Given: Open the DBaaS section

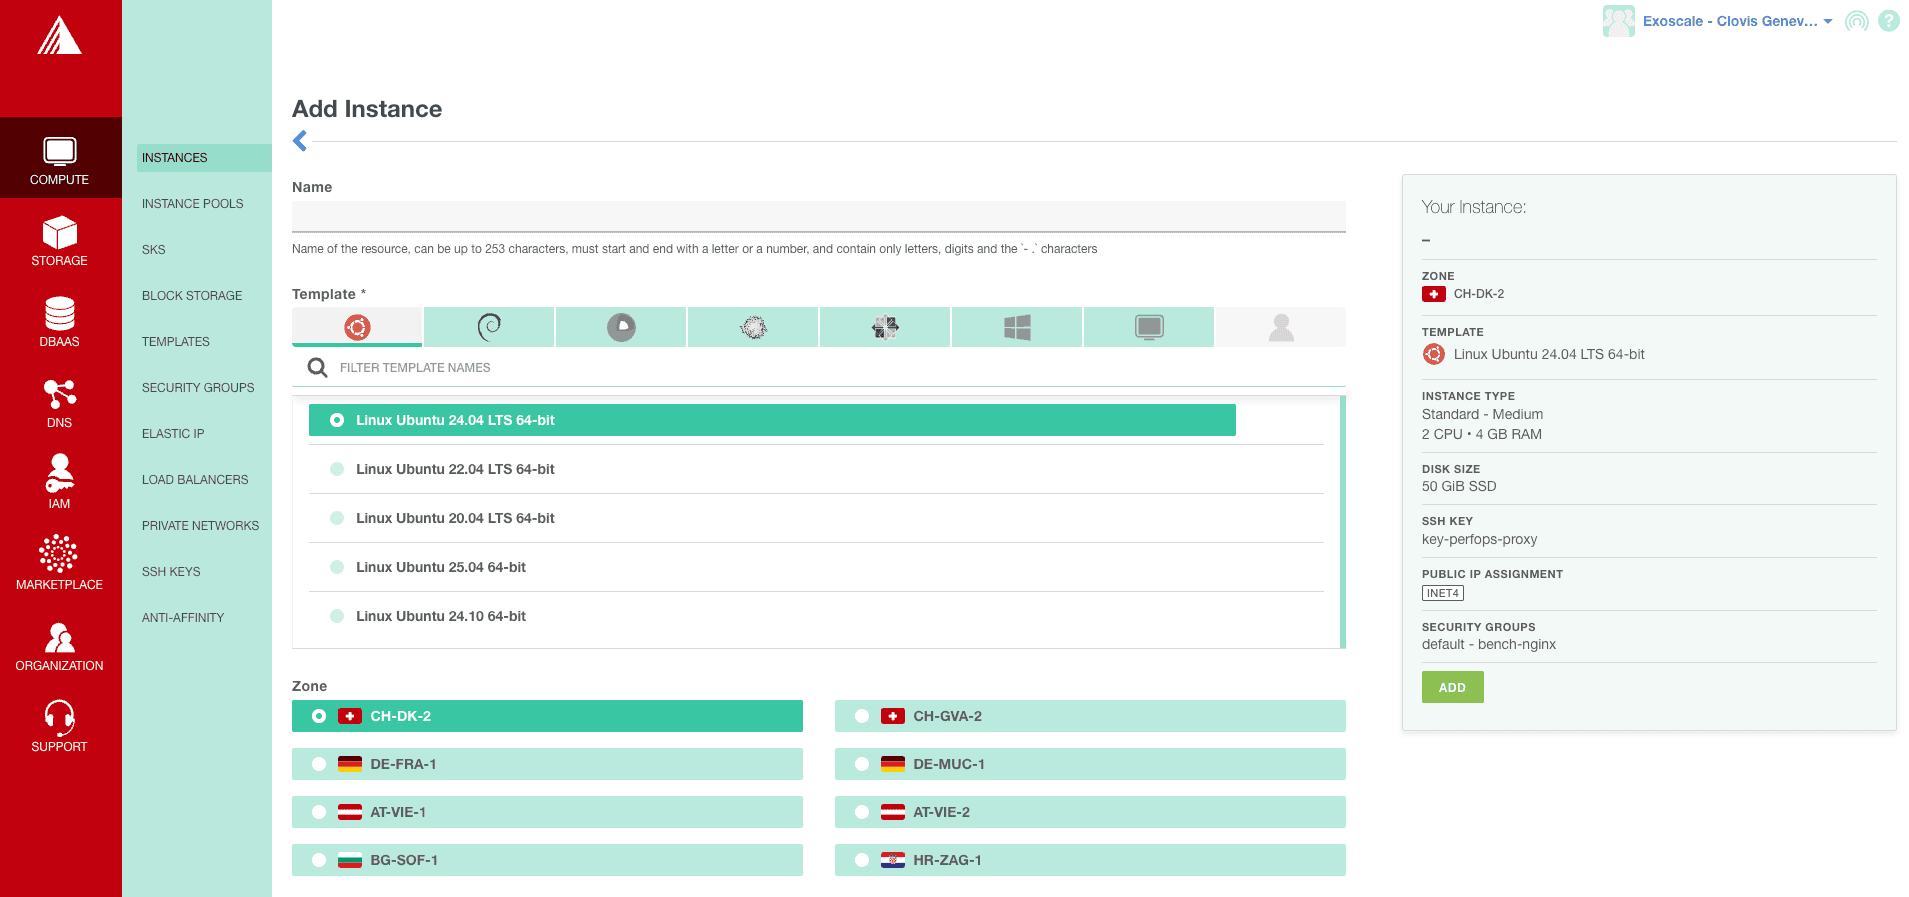Looking at the screenshot, I should pyautogui.click(x=60, y=322).
